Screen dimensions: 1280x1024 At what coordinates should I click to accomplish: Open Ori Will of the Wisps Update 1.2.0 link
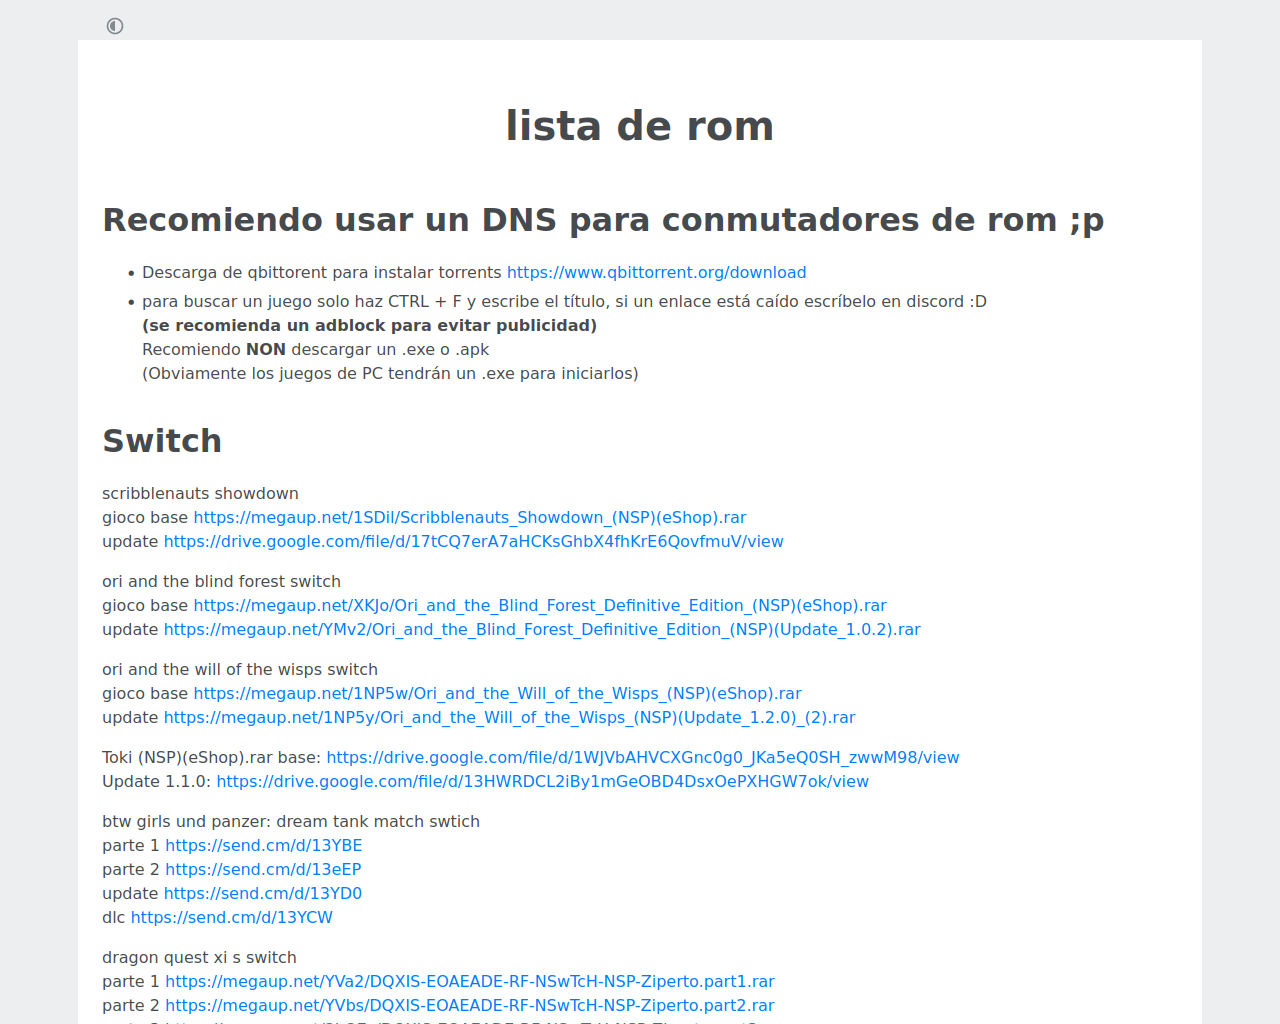pos(510,718)
